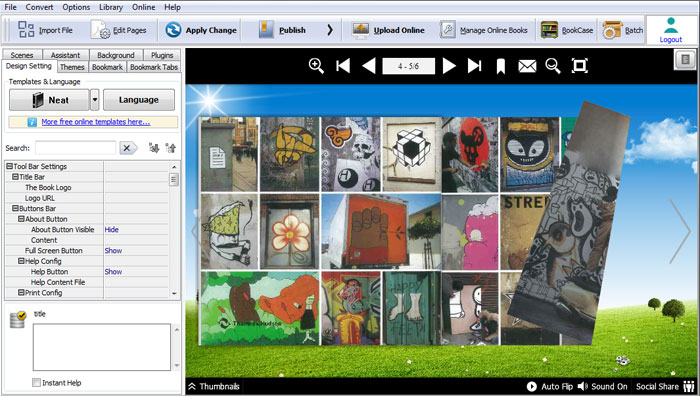
Task: Click Upload Online icon
Action: [361, 30]
